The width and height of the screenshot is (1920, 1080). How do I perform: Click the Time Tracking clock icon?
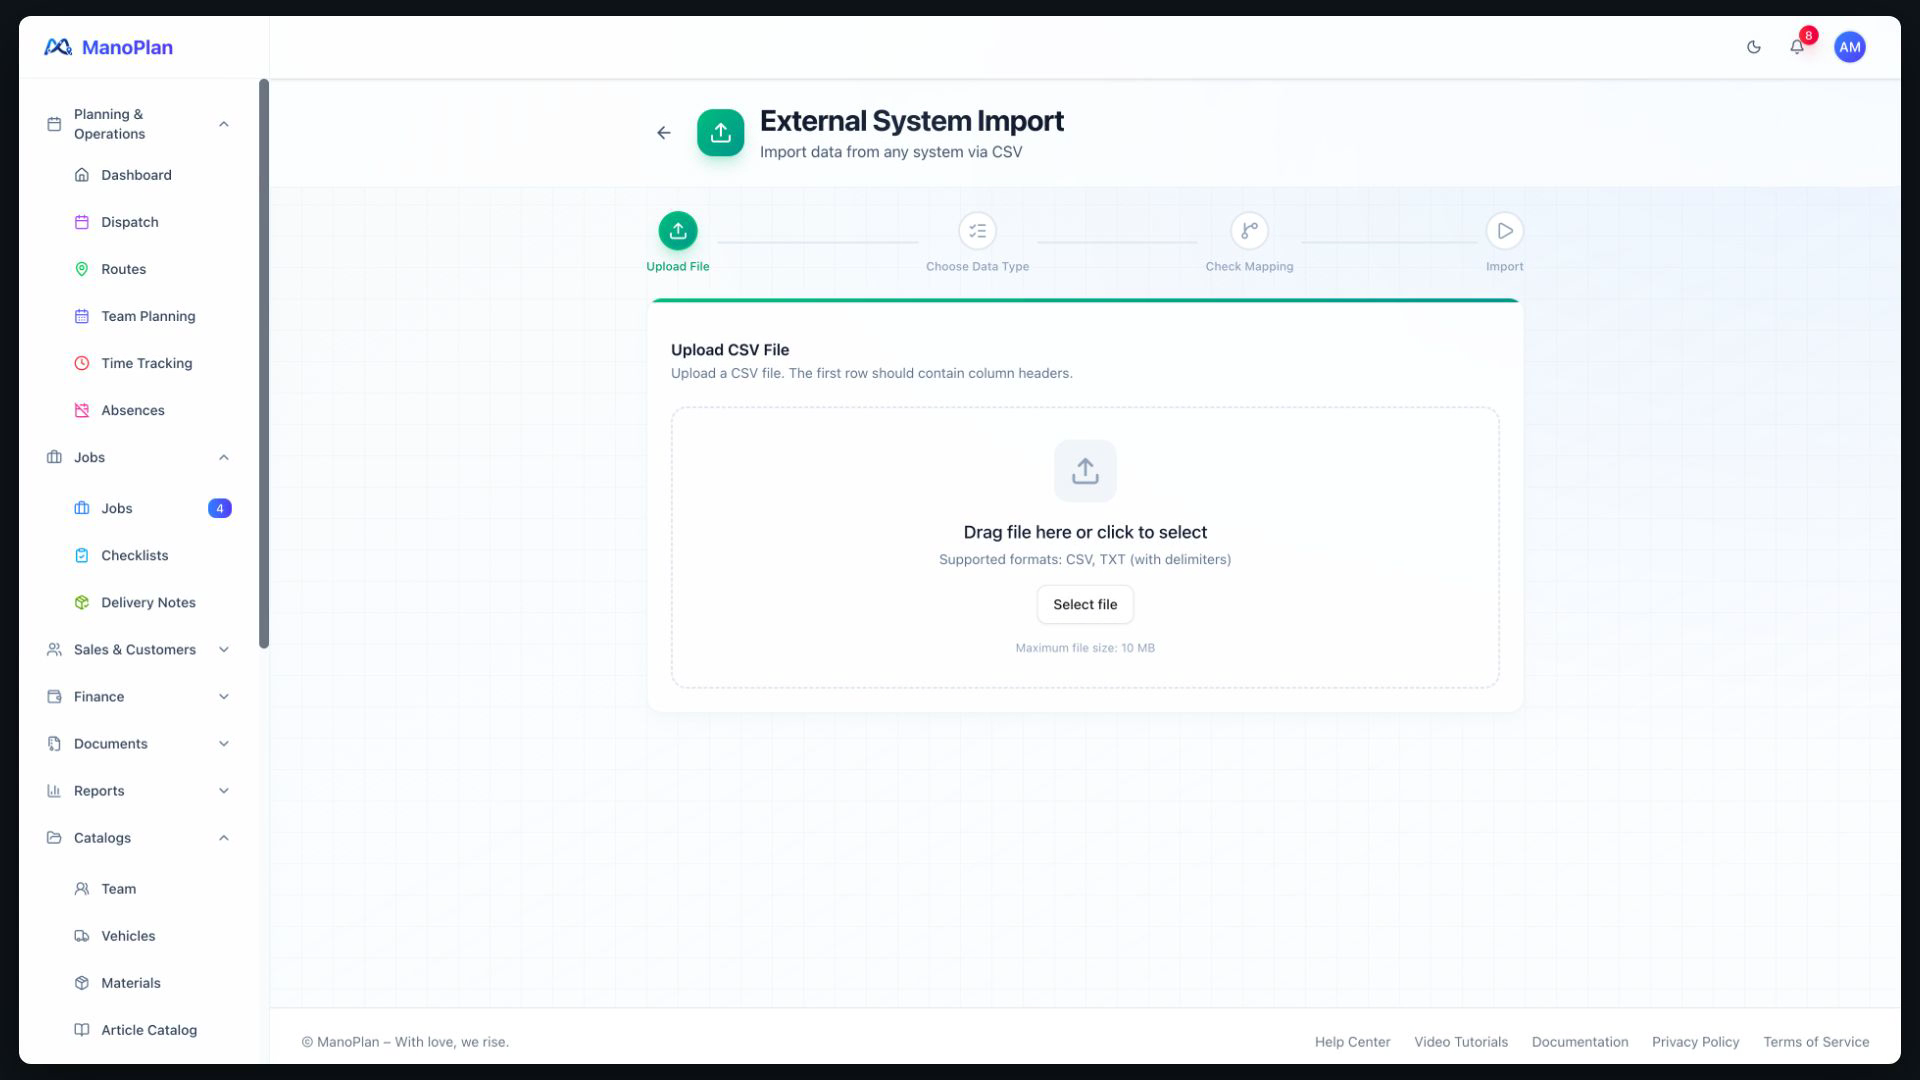pyautogui.click(x=82, y=363)
